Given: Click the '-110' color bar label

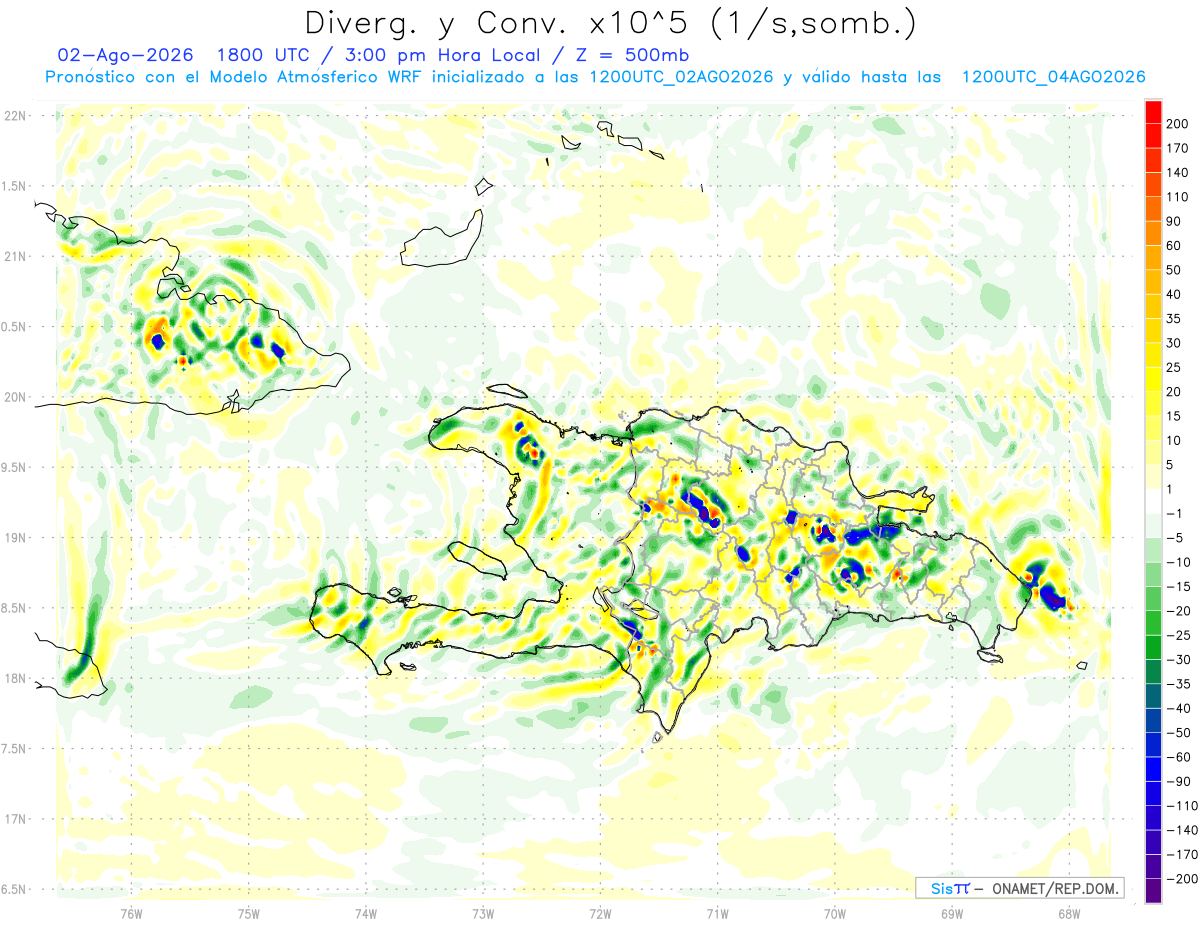Looking at the screenshot, I should (1182, 806).
